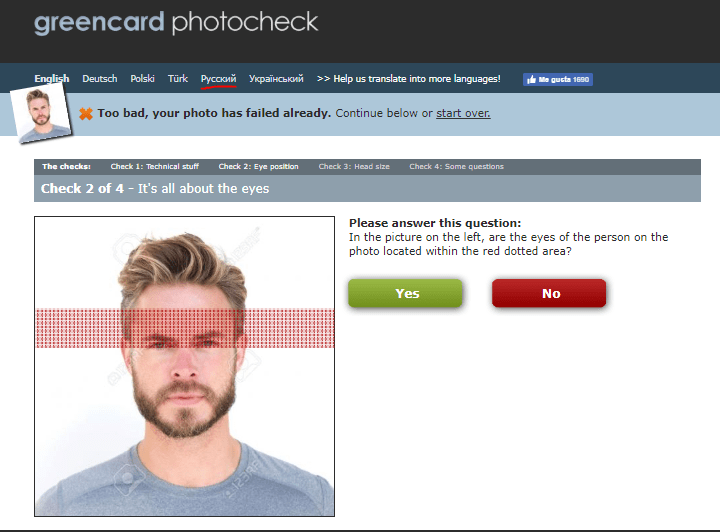The width and height of the screenshot is (720, 532).
Task: Open the help us translate link
Action: coord(409,78)
